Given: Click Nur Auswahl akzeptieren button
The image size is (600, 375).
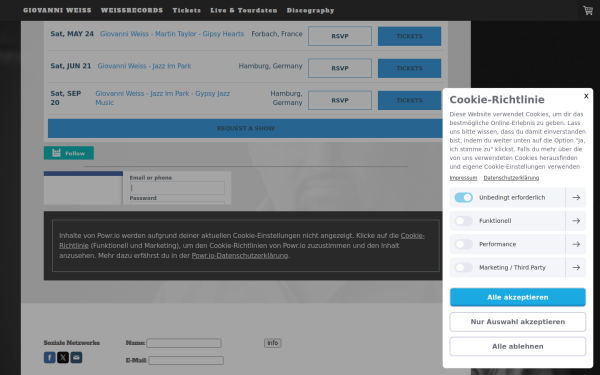Looking at the screenshot, I should (x=517, y=322).
